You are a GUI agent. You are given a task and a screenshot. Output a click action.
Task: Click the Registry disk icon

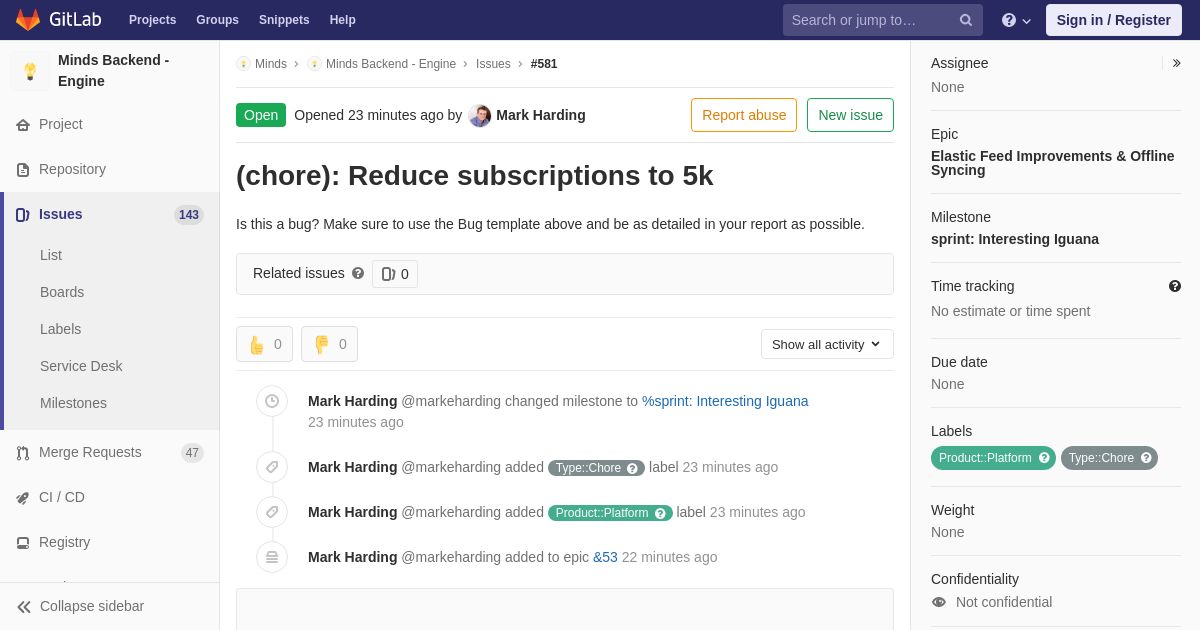(23, 543)
